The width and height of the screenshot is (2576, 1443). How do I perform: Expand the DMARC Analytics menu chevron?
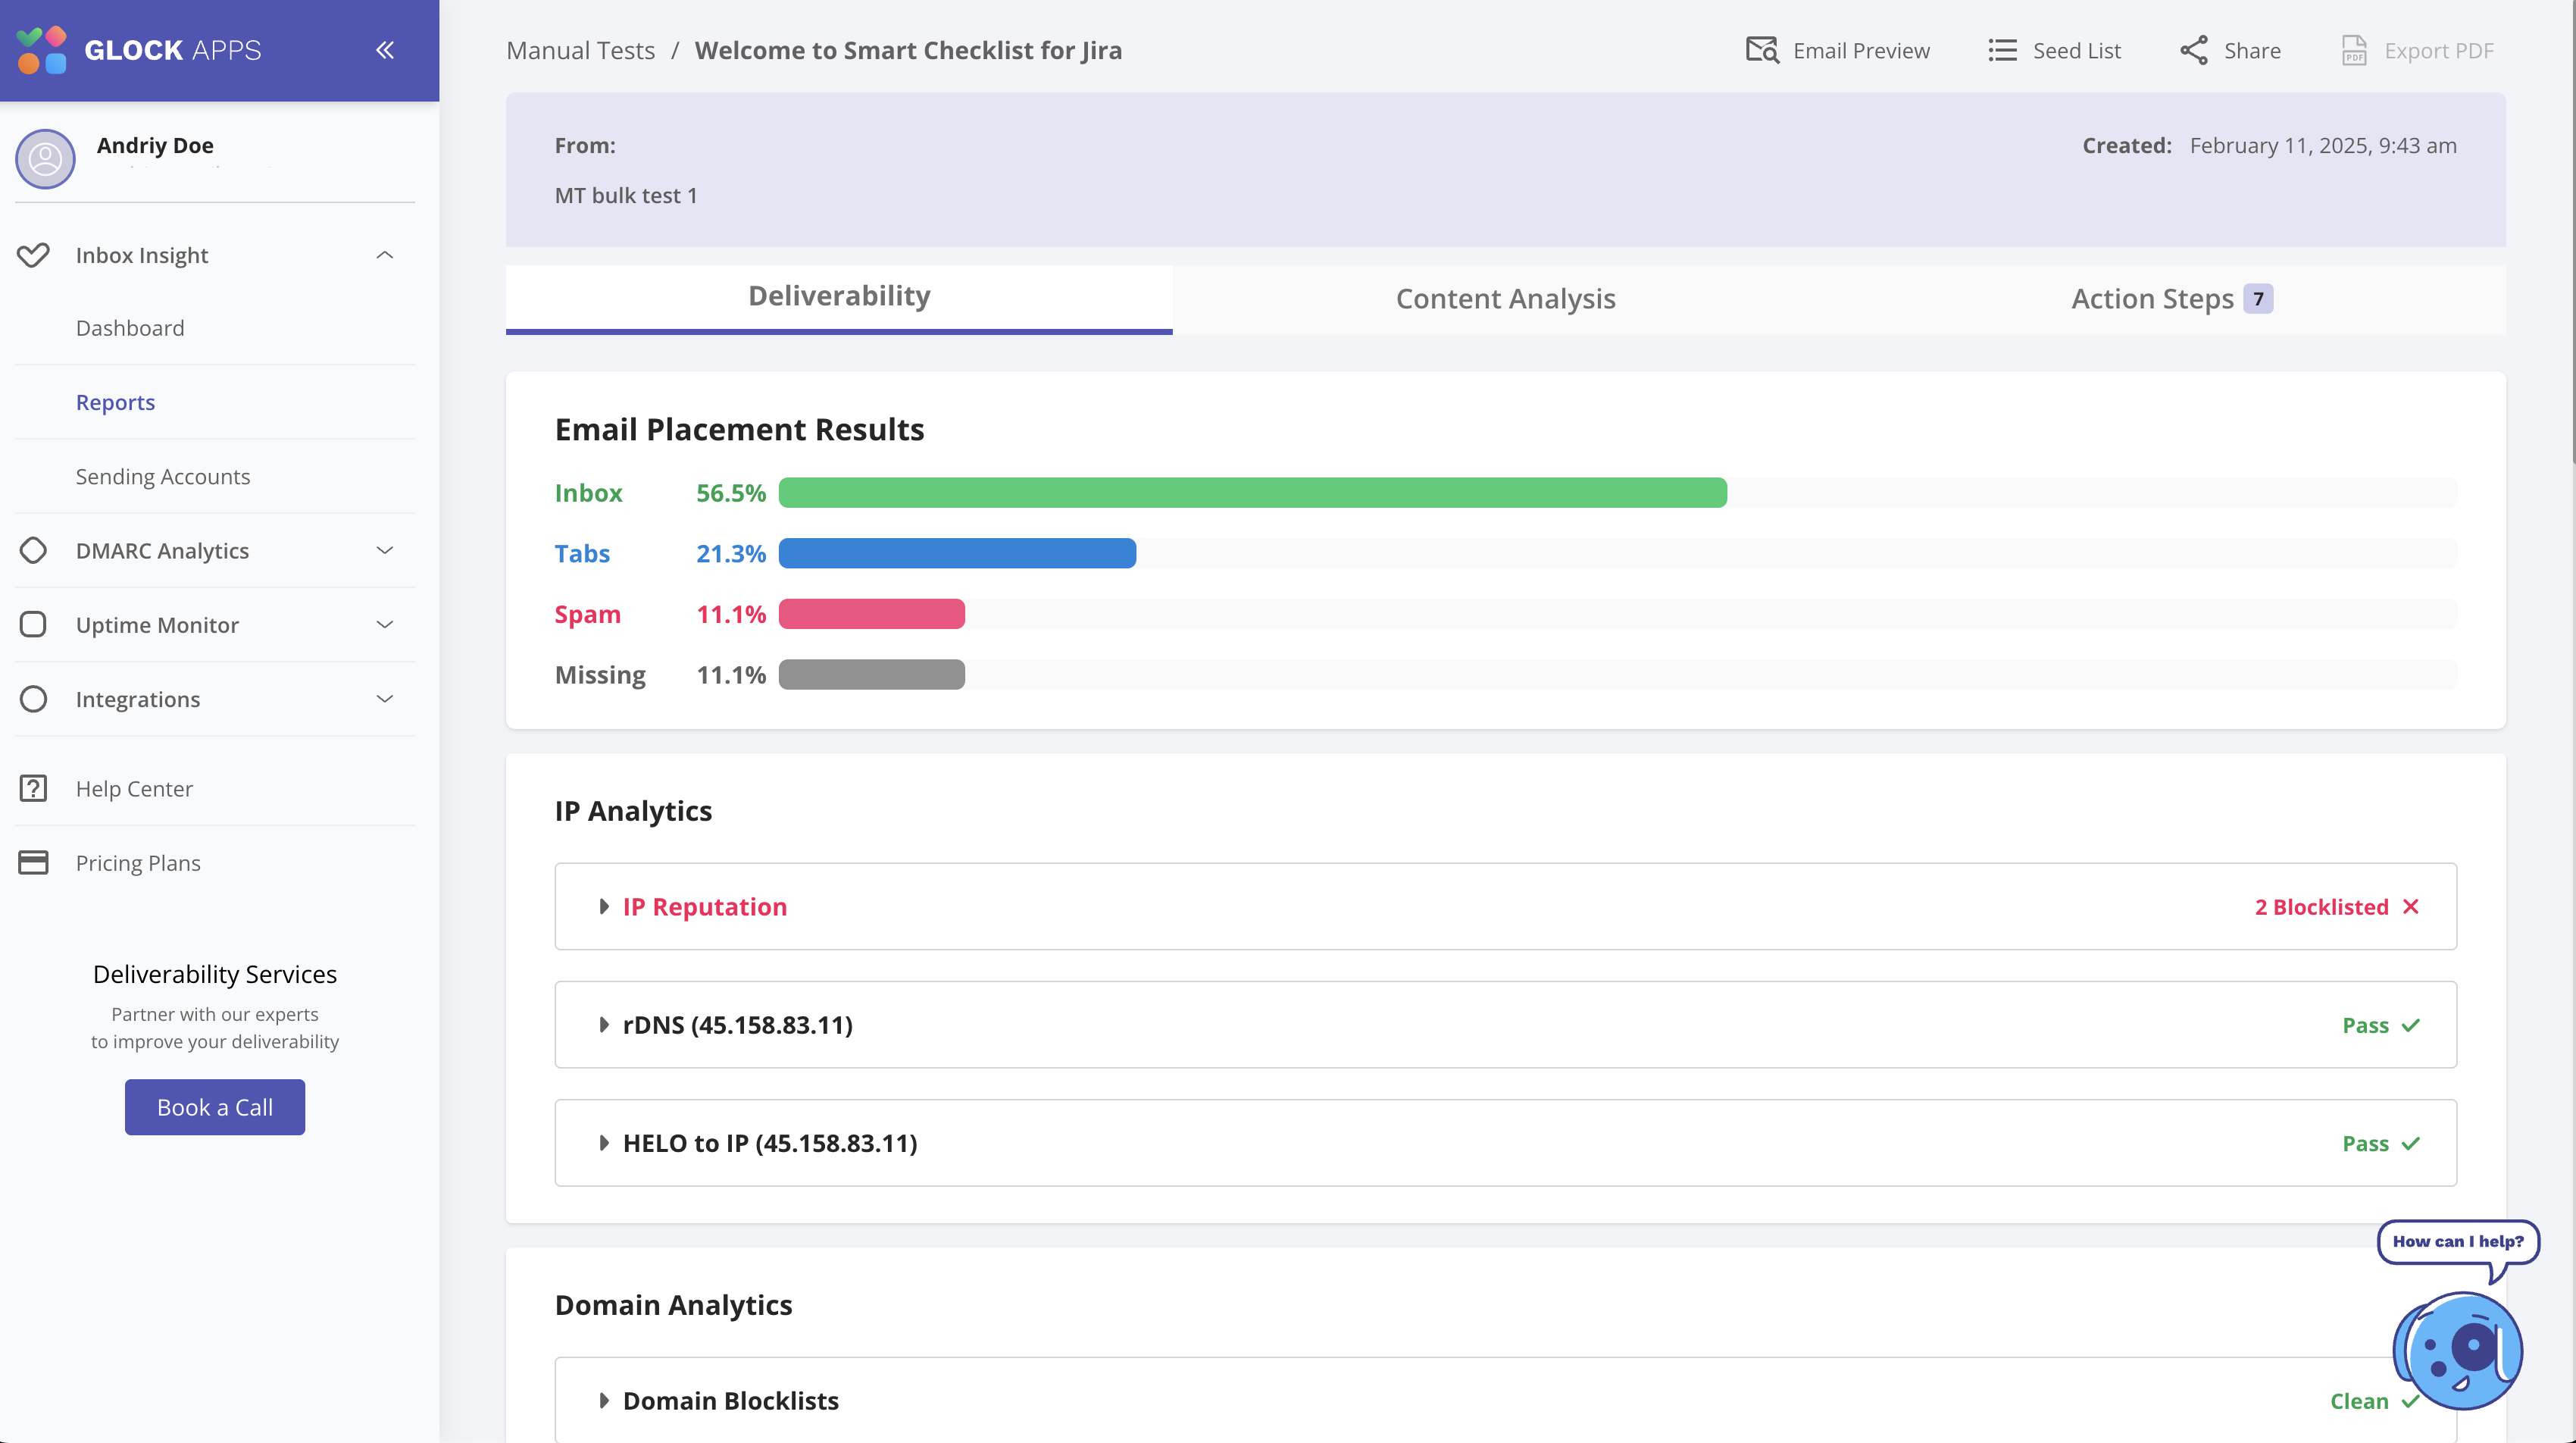(x=385, y=551)
